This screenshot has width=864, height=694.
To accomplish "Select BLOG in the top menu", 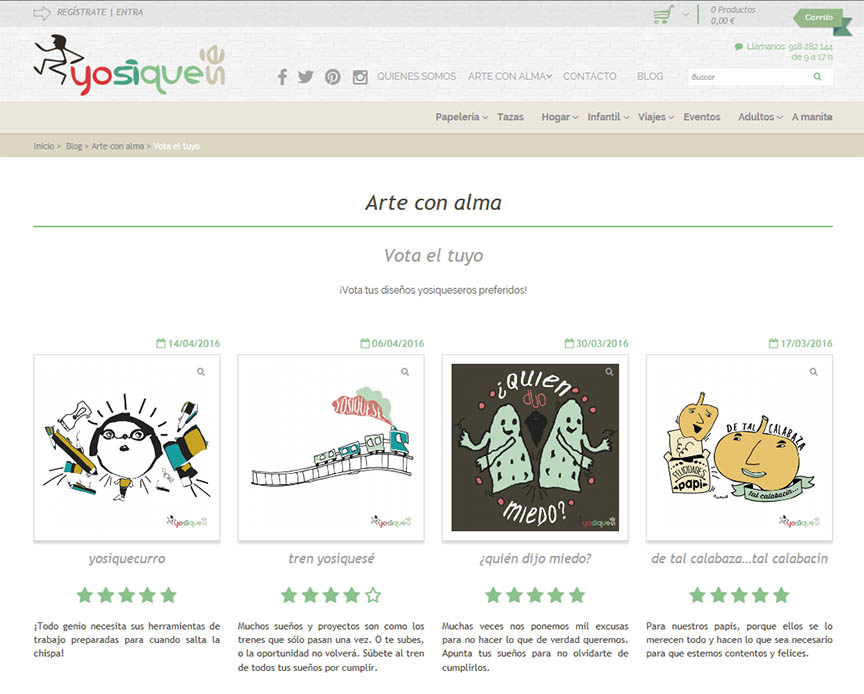I will [x=650, y=76].
